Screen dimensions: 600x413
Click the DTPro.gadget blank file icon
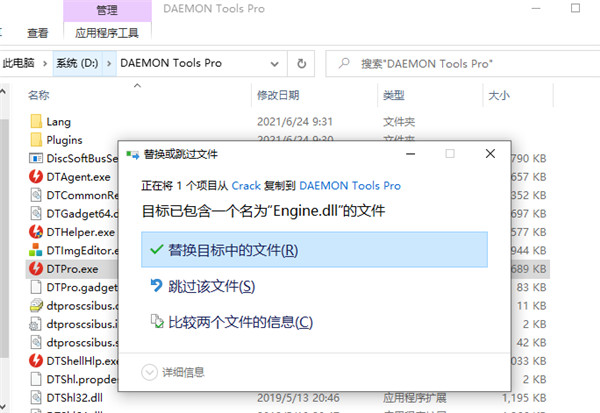[x=36, y=287]
